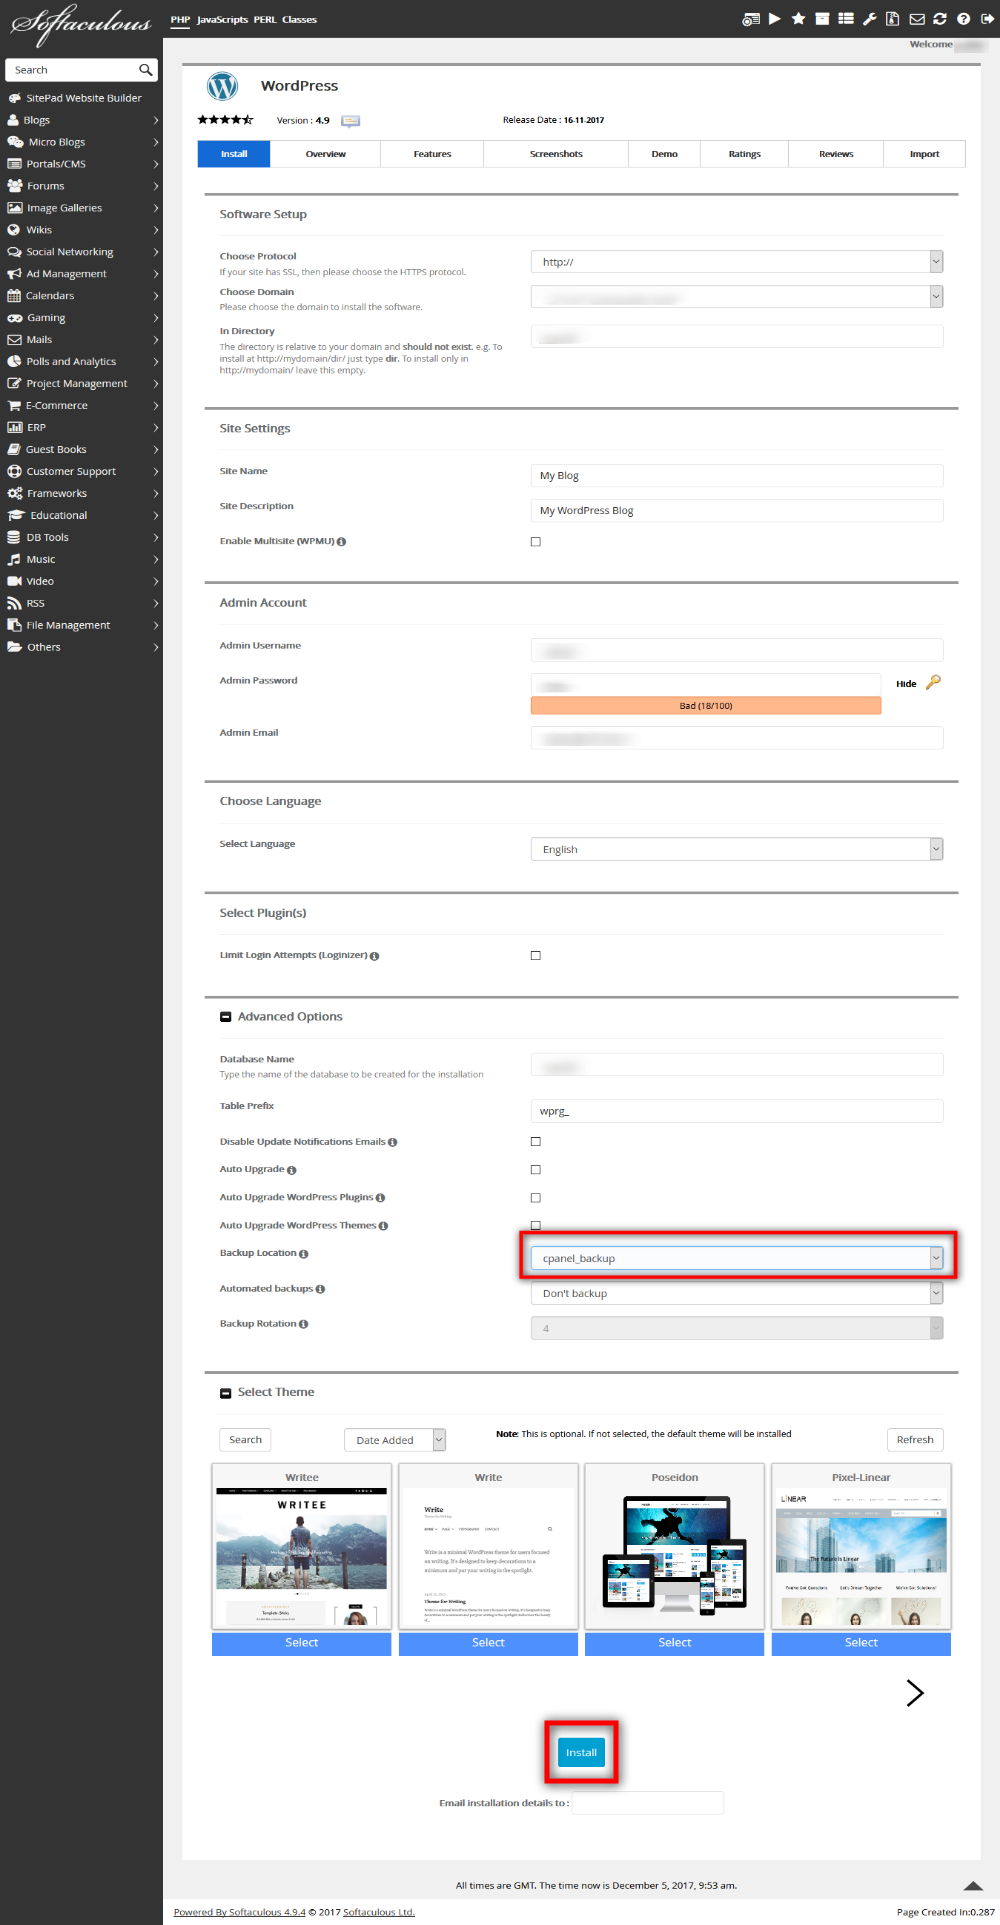Viewport: 1000px width, 1925px height.
Task: Open the Powered By Softaculous link
Action: click(240, 1912)
